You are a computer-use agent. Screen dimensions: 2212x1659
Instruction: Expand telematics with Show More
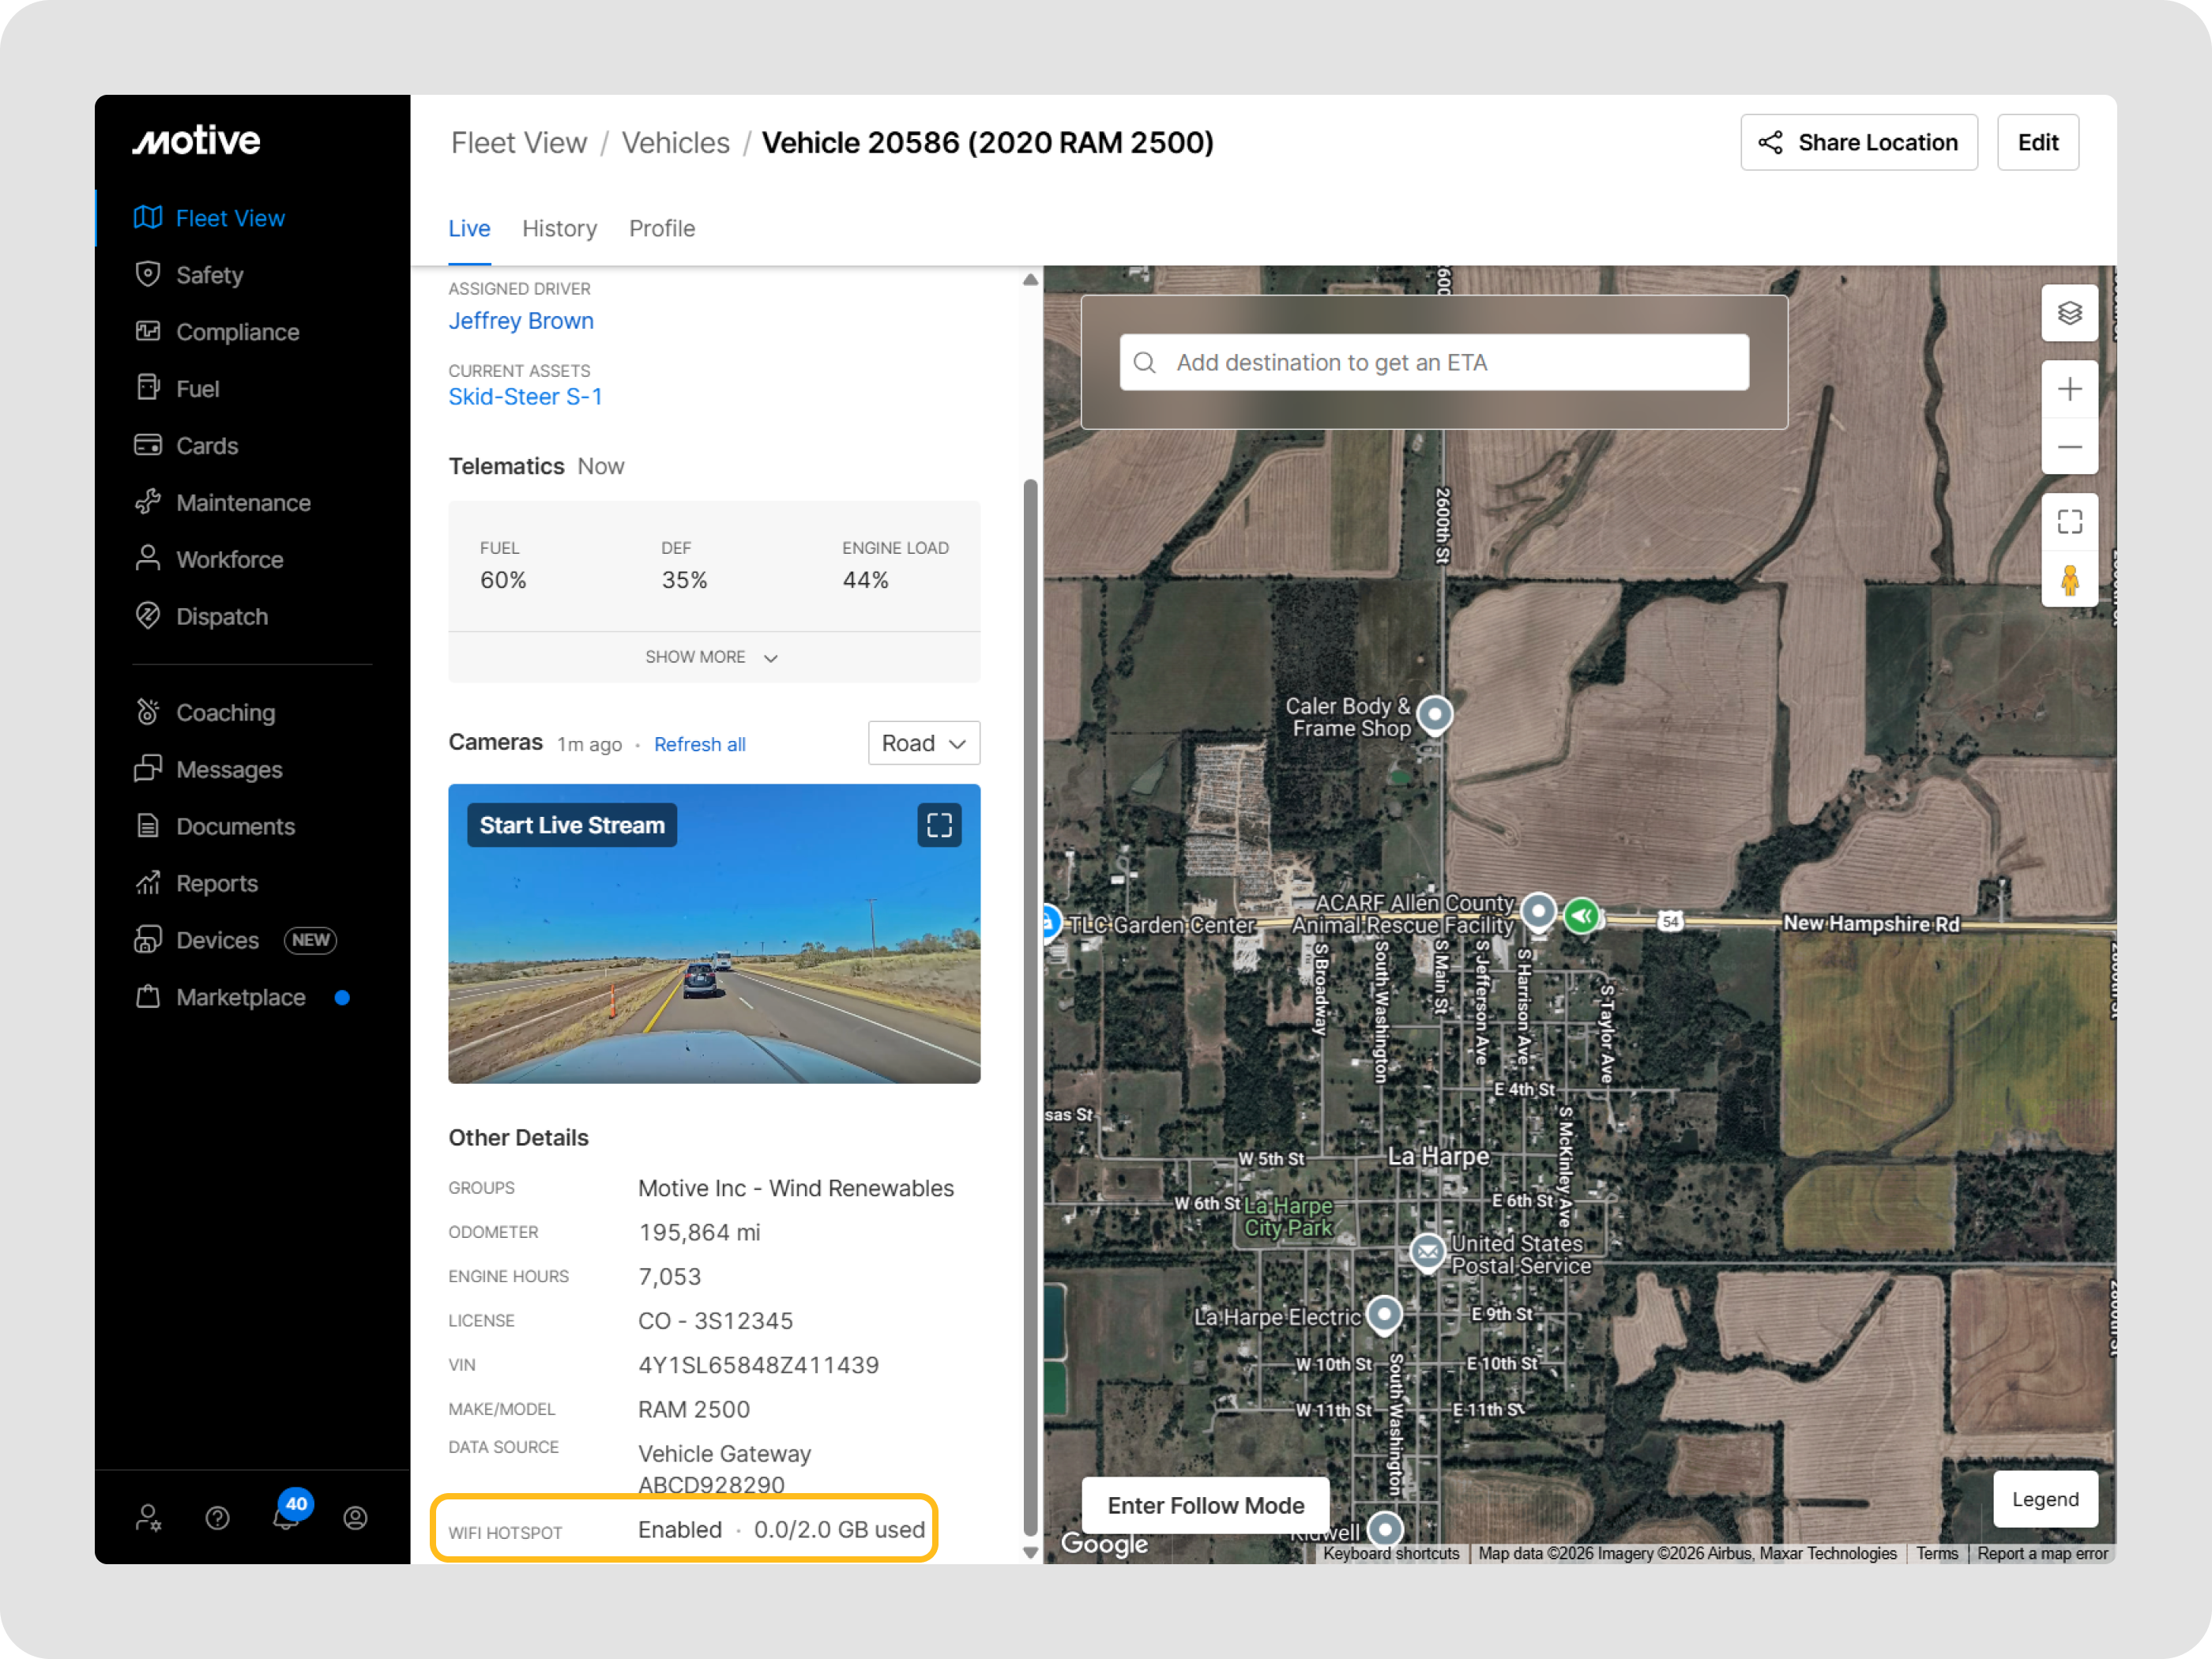click(x=712, y=657)
